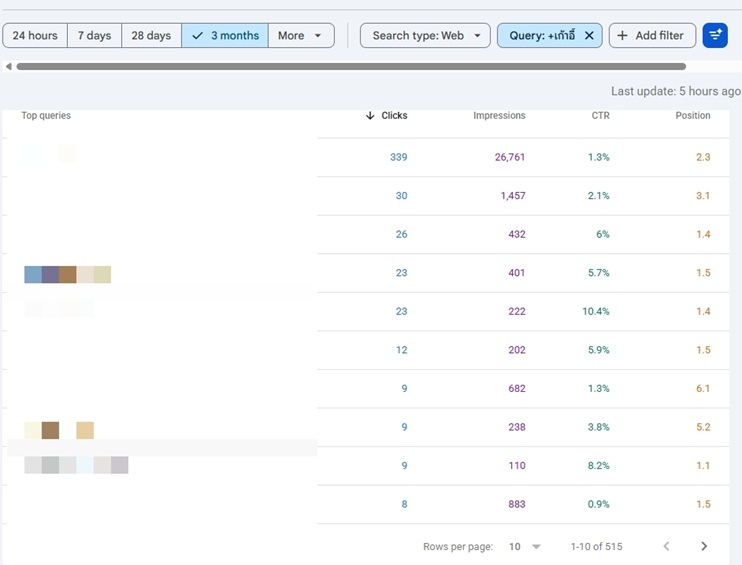The width and height of the screenshot is (742, 565).
Task: Click the 1.1 position value
Action: point(703,466)
